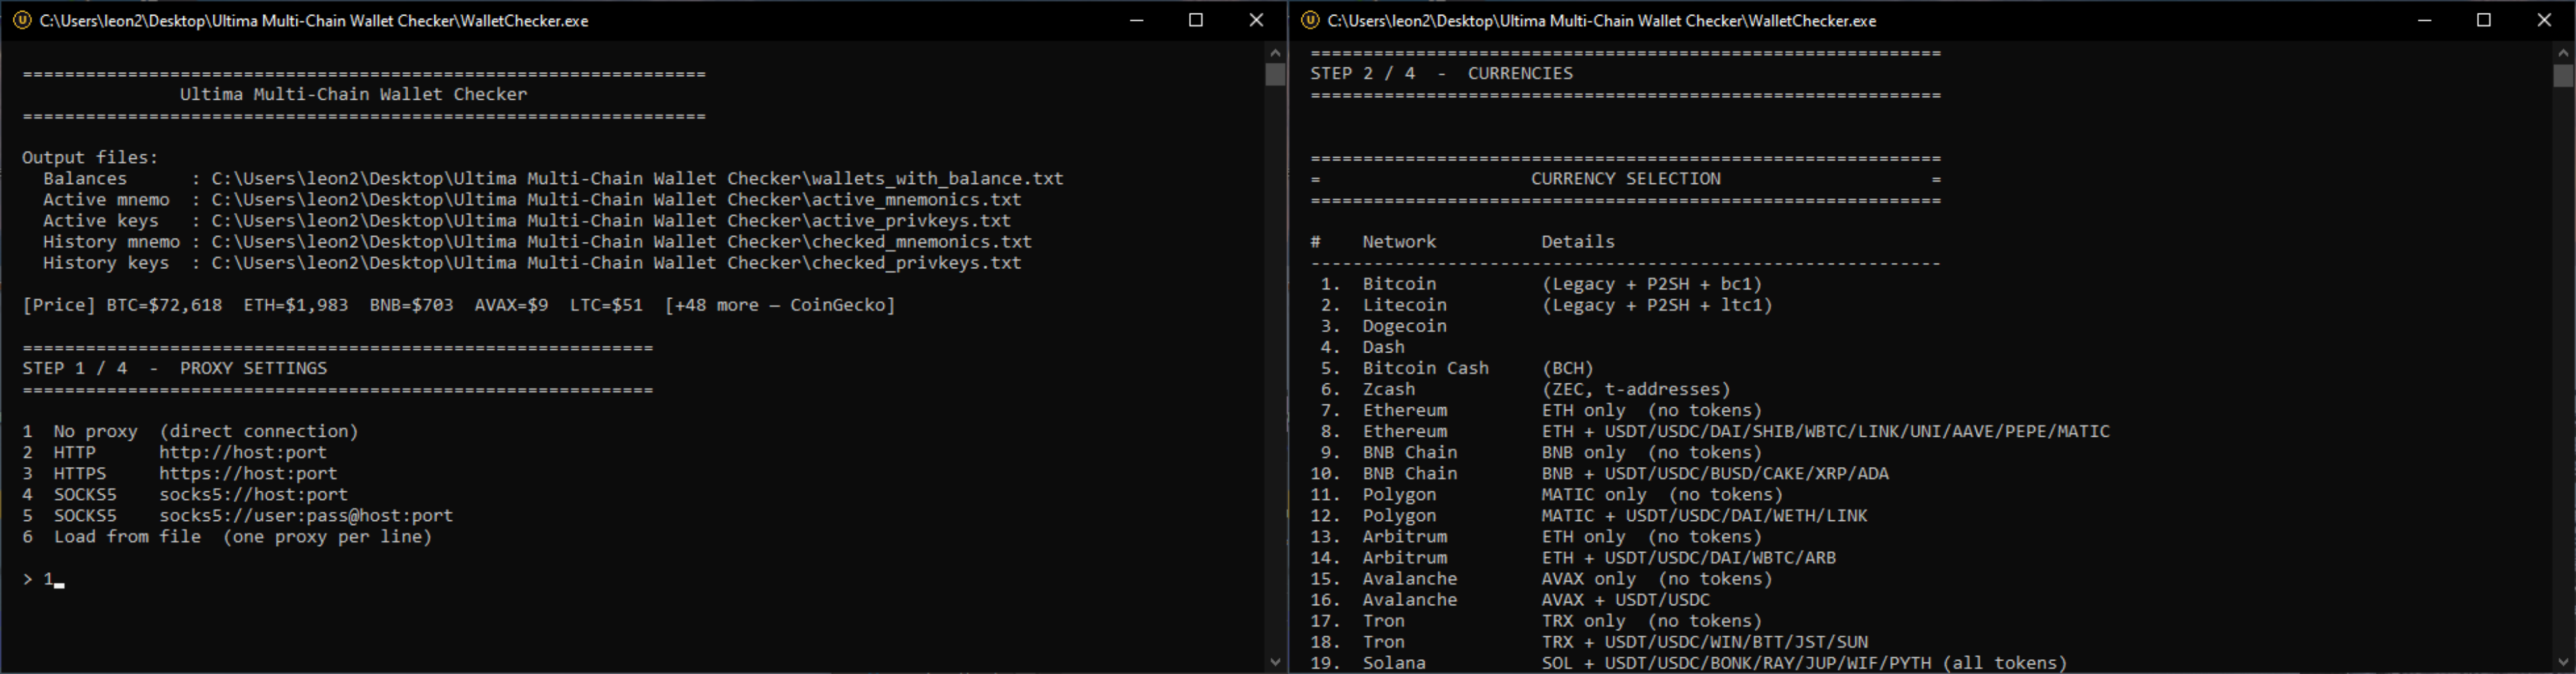Maximize the left WalletChecker console window
Screen dimensions: 2576x674
[x=1196, y=20]
